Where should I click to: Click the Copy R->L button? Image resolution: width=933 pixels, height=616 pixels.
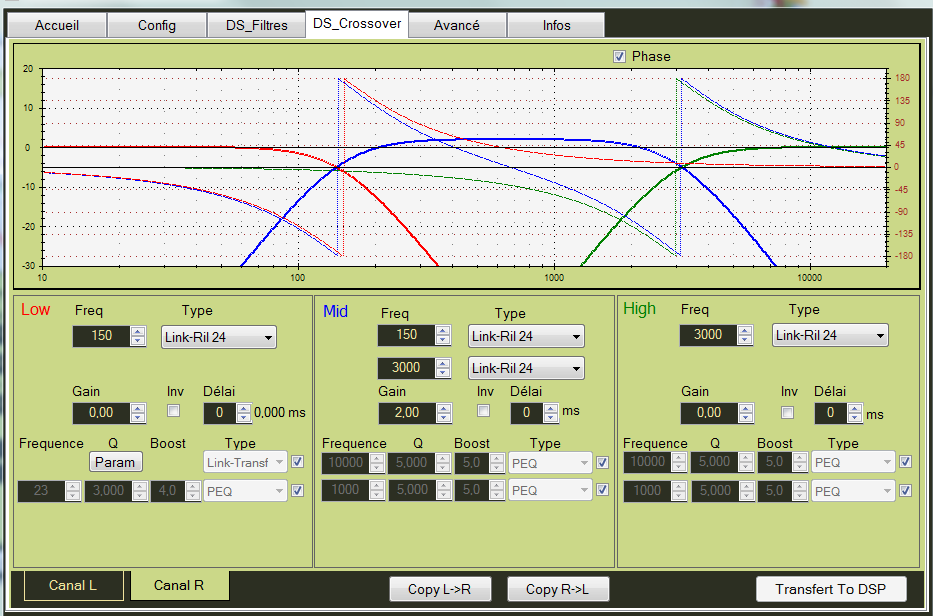tap(558, 589)
